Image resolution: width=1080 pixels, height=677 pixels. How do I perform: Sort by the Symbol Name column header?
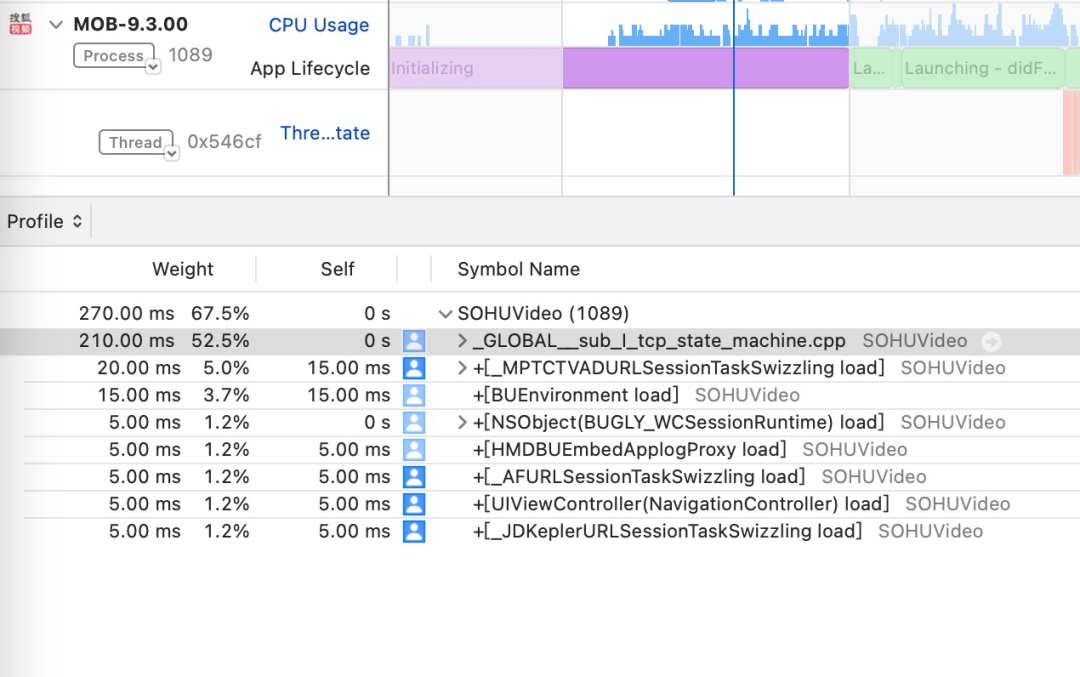coord(519,269)
